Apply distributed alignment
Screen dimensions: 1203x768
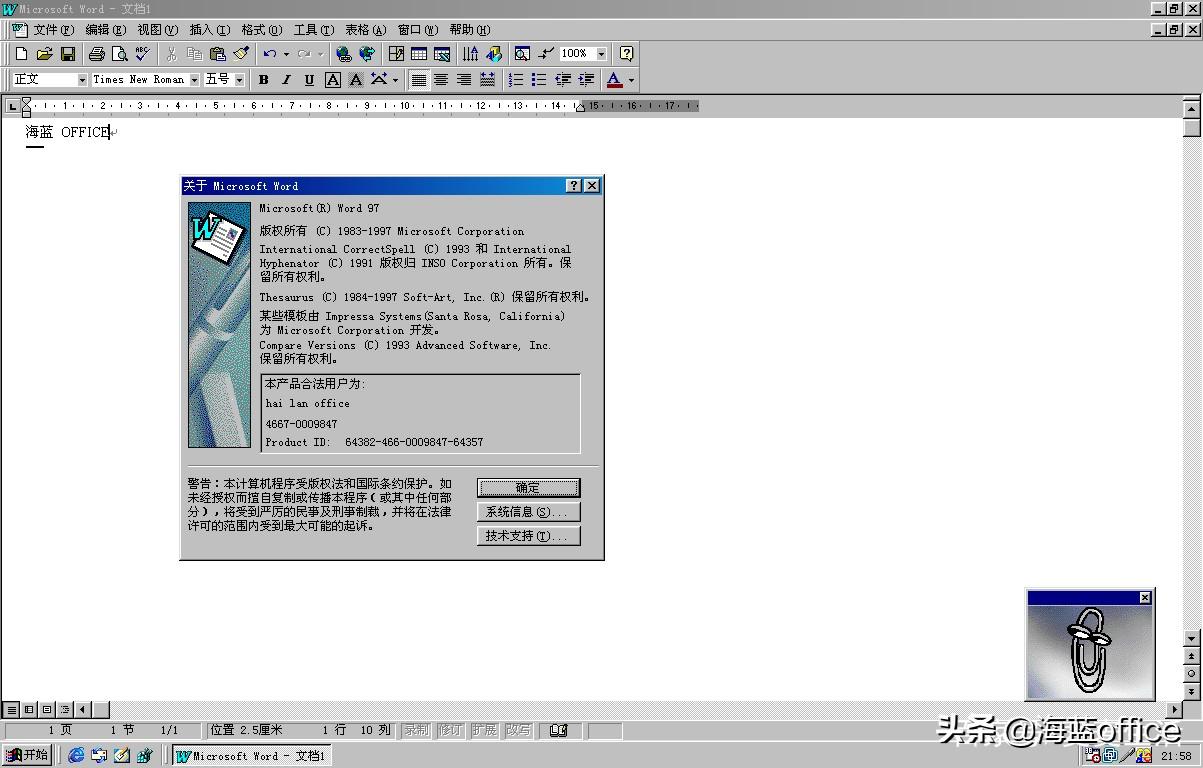point(487,80)
